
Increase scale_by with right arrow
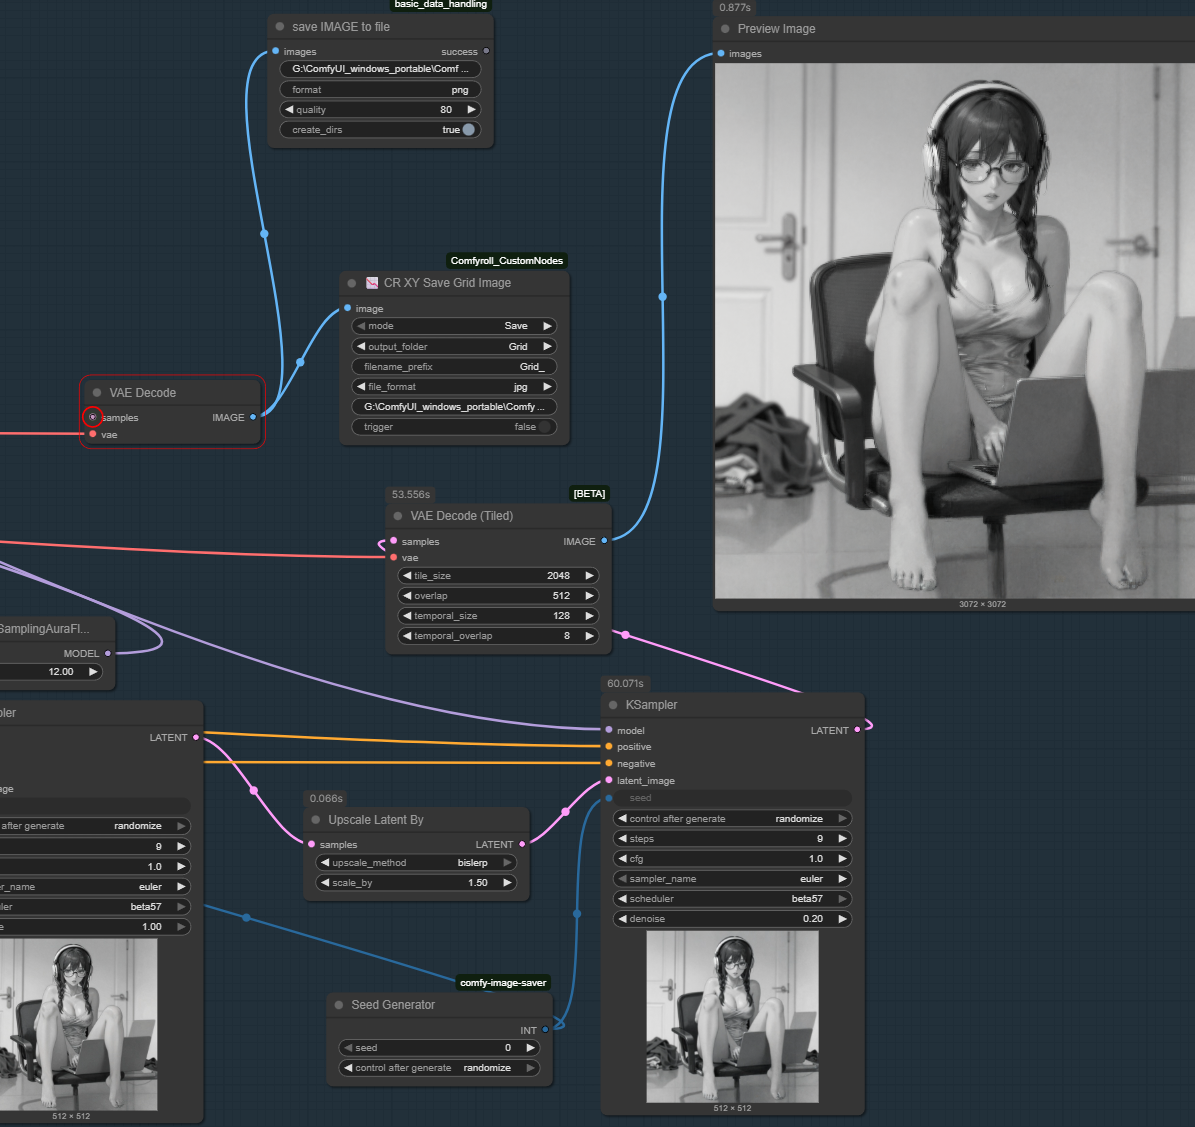click(508, 883)
